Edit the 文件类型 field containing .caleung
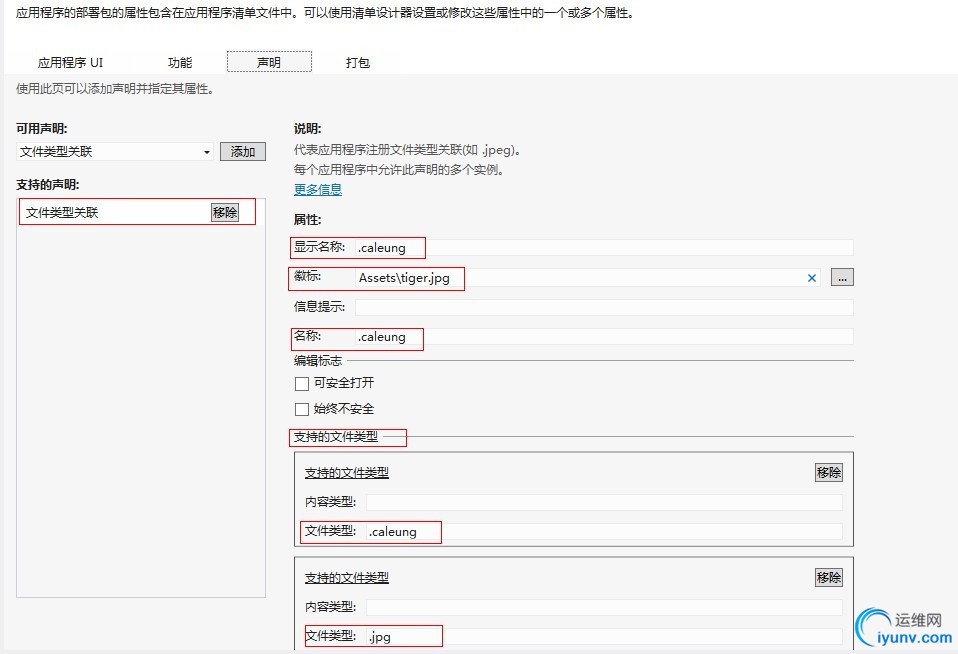The image size is (958, 654). click(604, 532)
